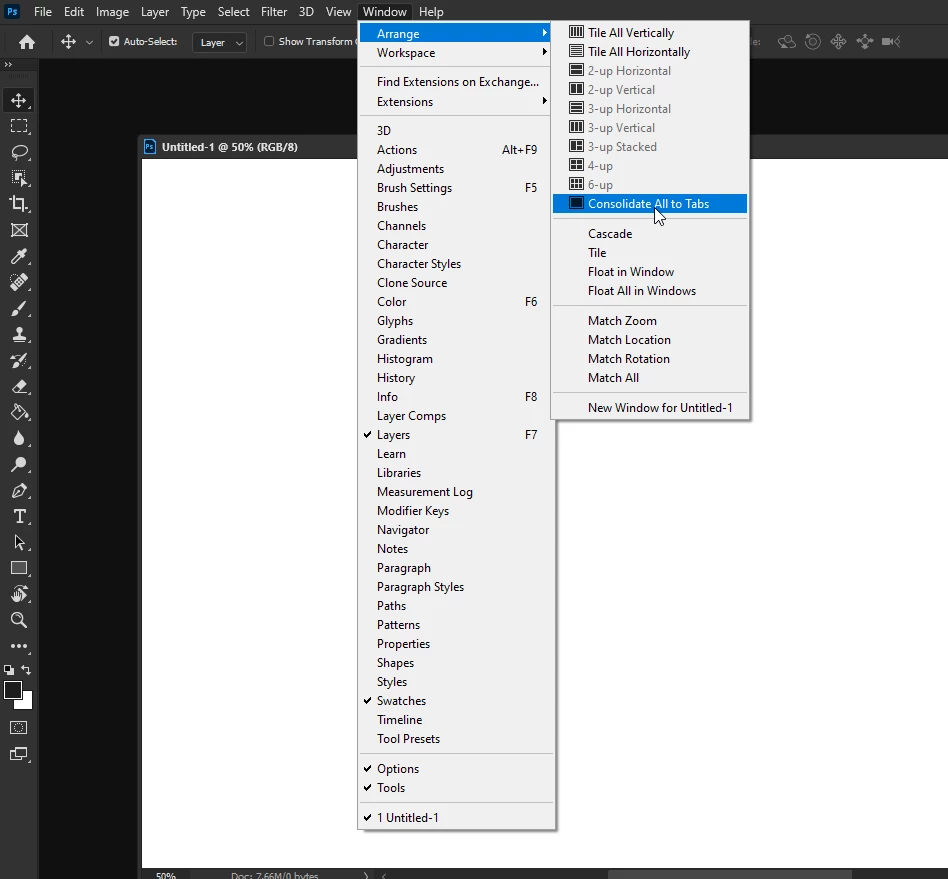Toggle the Swatches panel visibility
Screen dimensions: 948x879
tap(456, 701)
